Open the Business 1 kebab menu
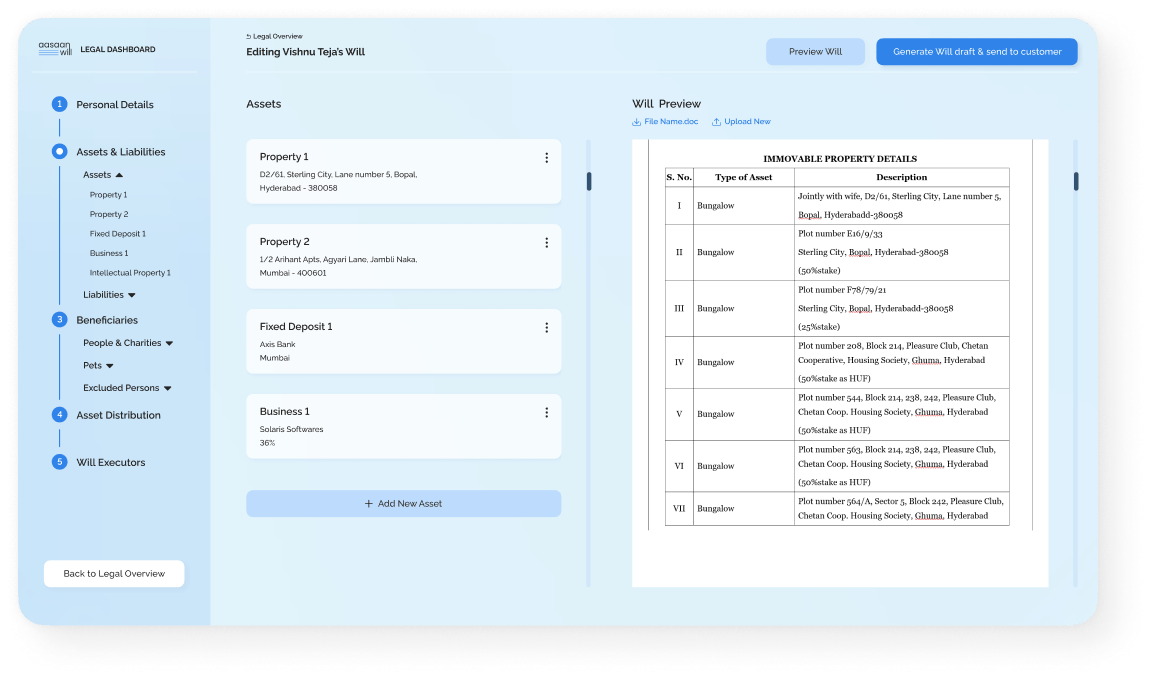The width and height of the screenshot is (1152, 680). [x=546, y=413]
